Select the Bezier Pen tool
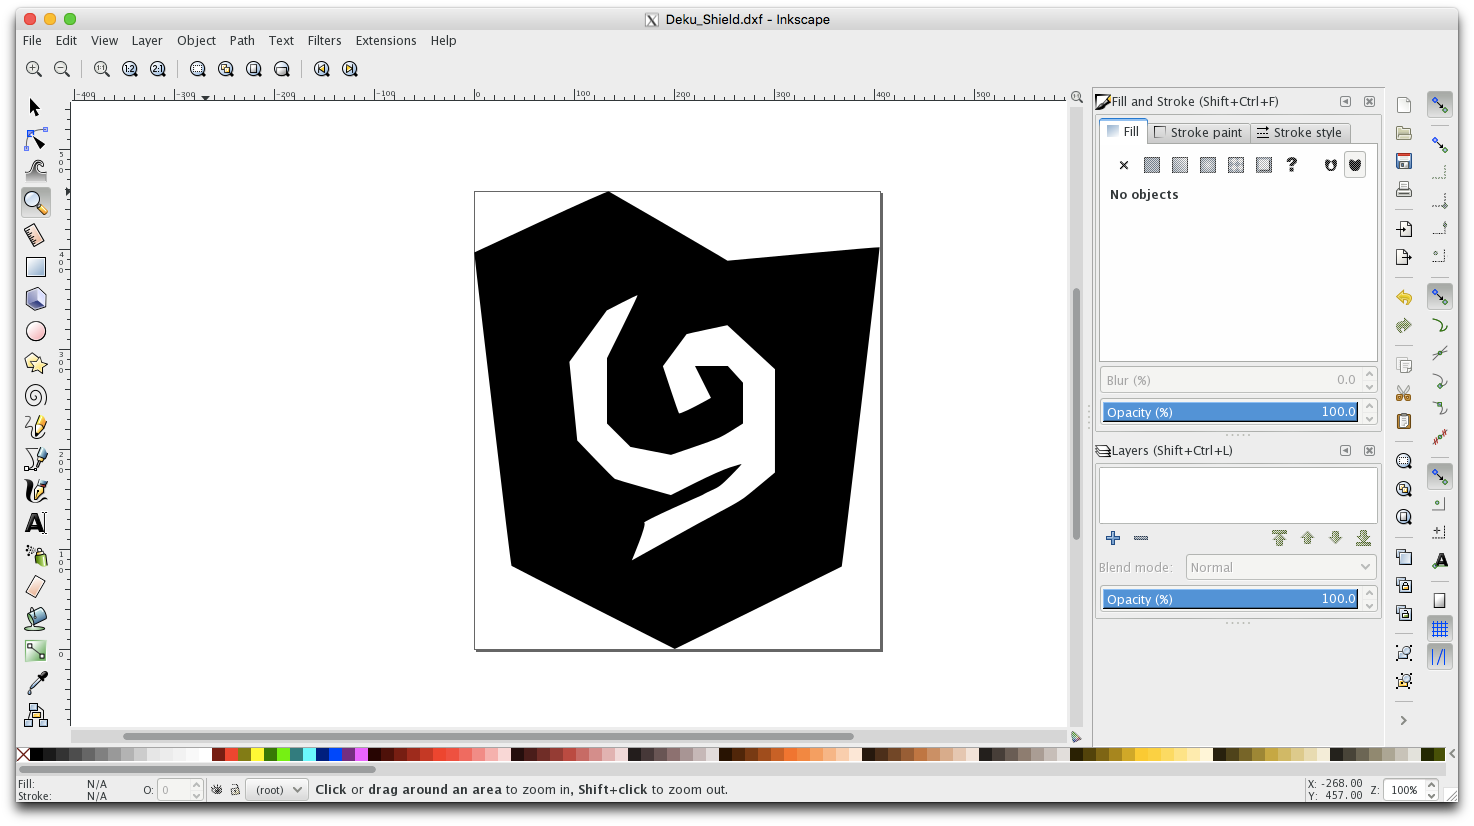1474x826 pixels. point(35,459)
